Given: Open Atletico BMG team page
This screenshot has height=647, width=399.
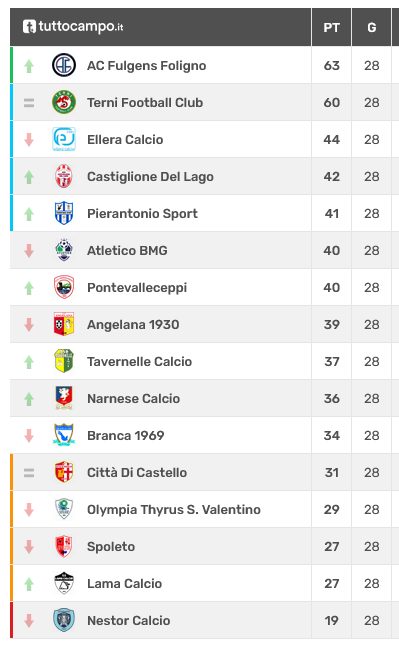Looking at the screenshot, I should (127, 250).
